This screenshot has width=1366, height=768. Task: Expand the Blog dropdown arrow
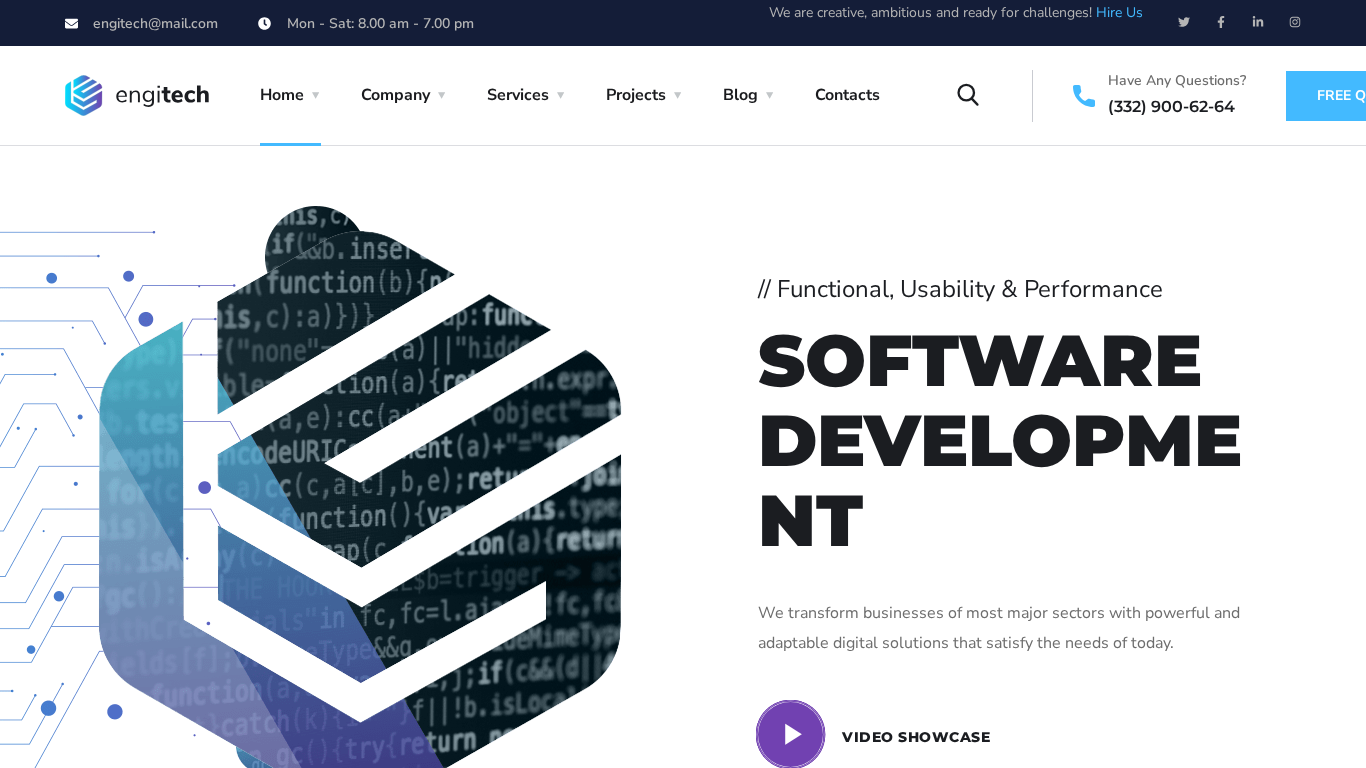click(770, 95)
